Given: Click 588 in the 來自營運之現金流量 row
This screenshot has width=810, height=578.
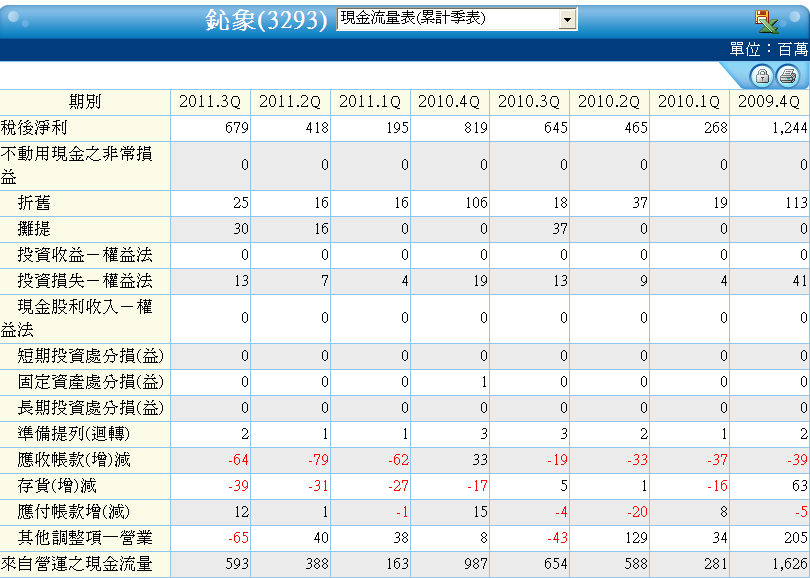Looking at the screenshot, I should pyautogui.click(x=636, y=564).
